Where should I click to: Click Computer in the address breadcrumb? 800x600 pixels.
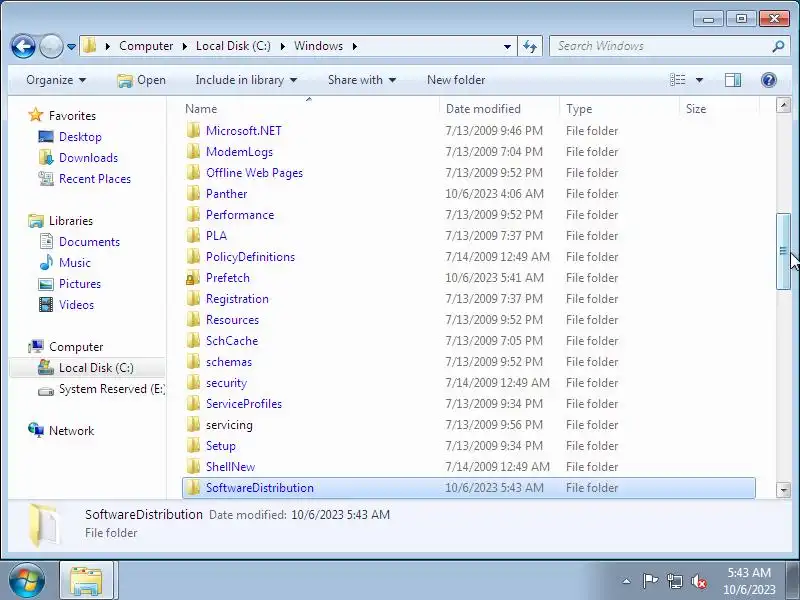[x=146, y=46]
